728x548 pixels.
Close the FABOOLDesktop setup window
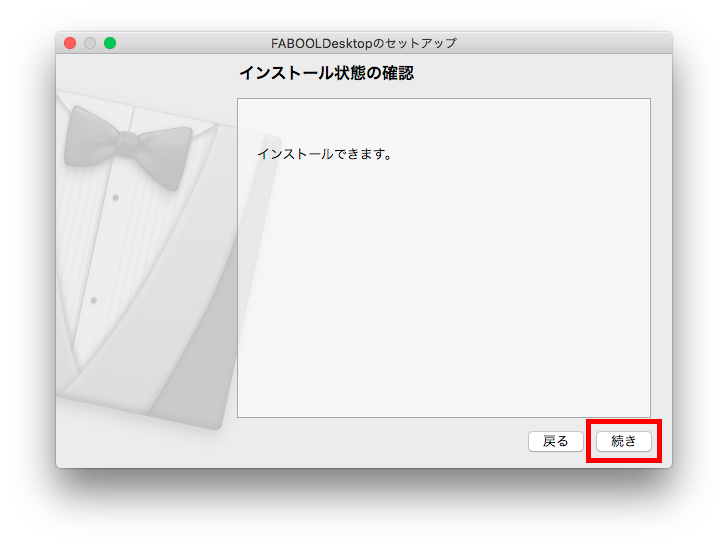click(x=70, y=43)
